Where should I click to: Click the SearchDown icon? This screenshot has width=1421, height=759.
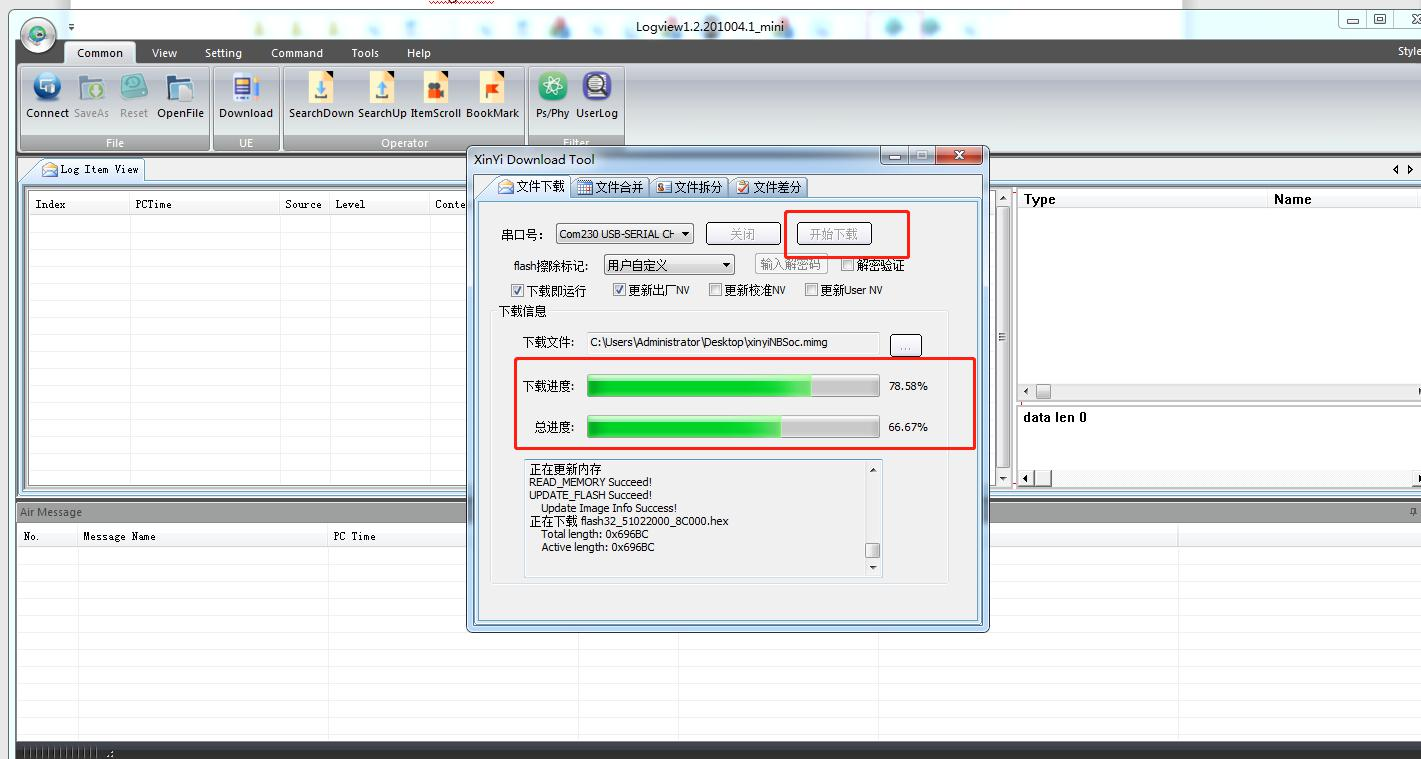[321, 88]
